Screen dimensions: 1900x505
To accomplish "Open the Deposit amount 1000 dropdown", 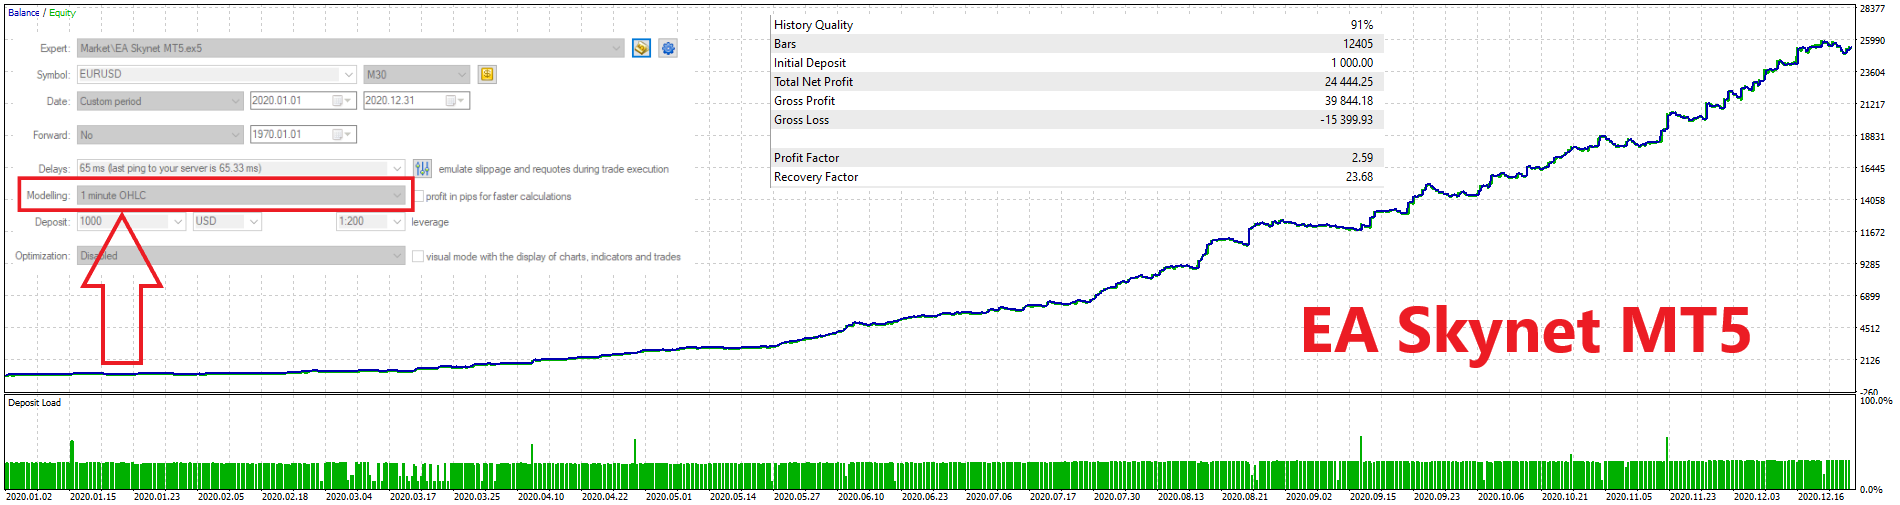I will [131, 221].
